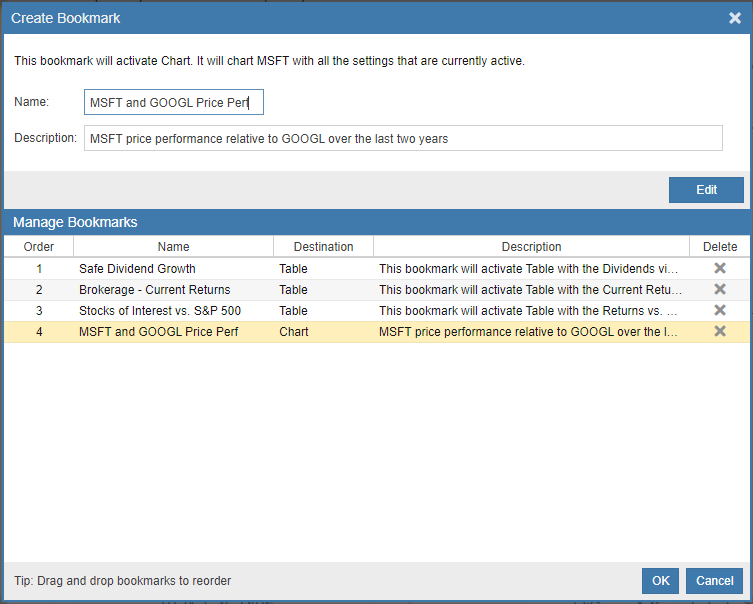
Task: Click the drag and drop tip text
Action: [122, 581]
